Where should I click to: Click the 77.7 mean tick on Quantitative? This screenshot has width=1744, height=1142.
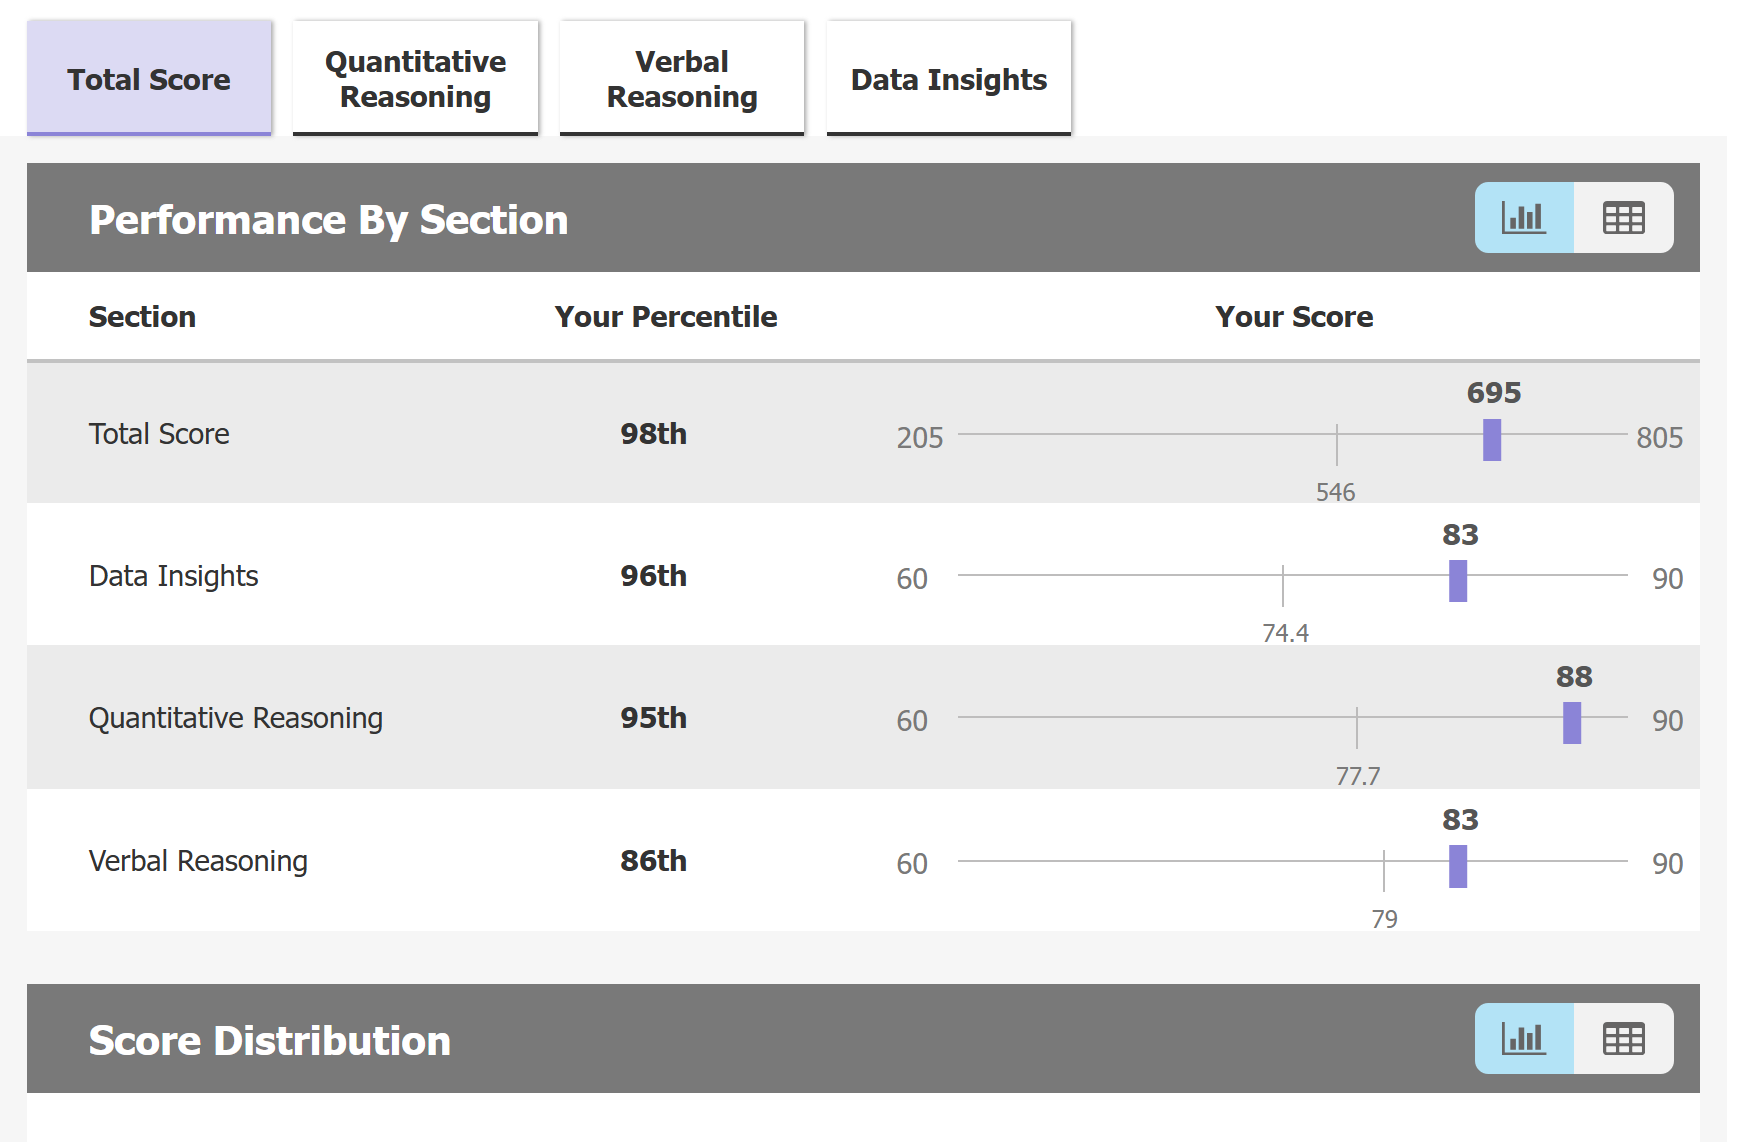pos(1357,727)
